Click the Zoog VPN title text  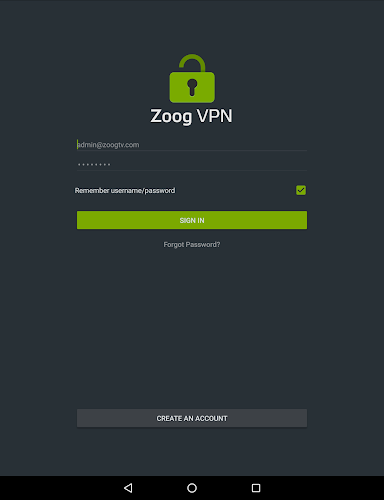pyautogui.click(x=191, y=116)
